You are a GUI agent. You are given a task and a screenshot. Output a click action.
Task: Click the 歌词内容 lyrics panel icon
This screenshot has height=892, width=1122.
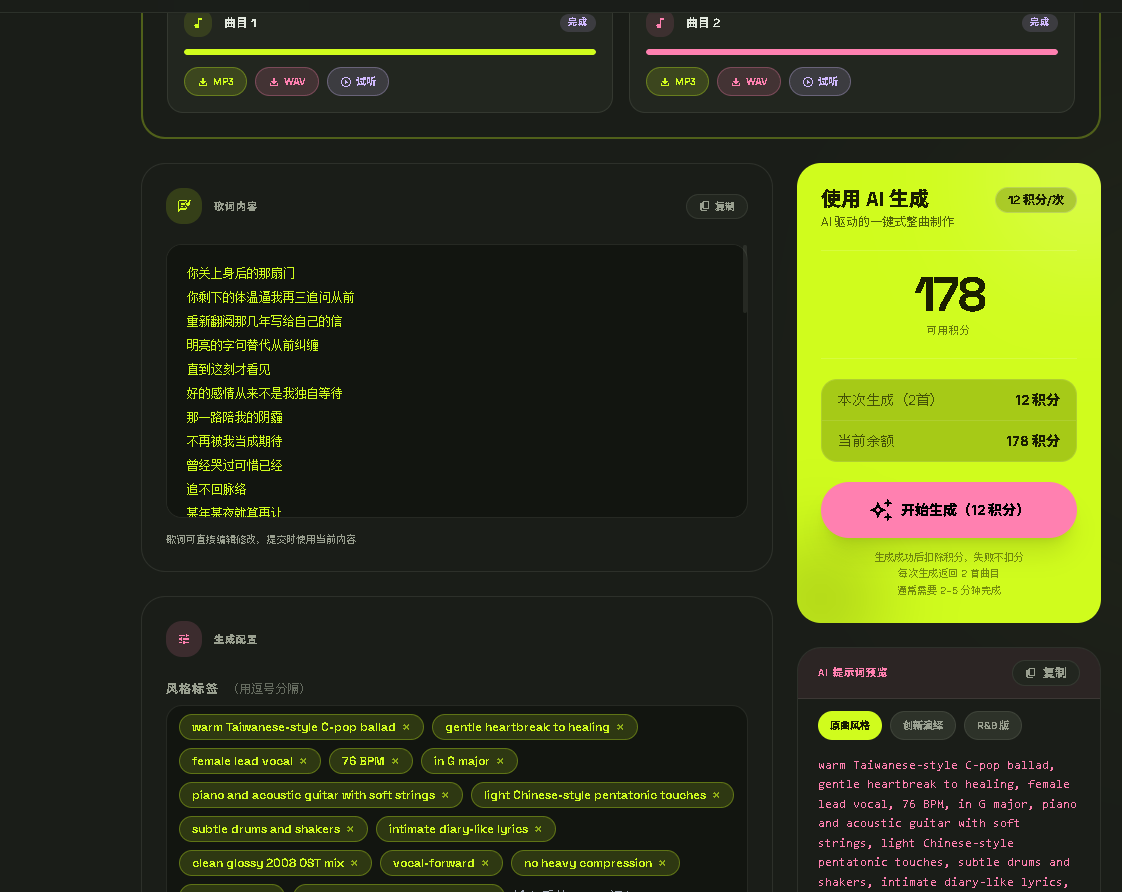coord(184,206)
